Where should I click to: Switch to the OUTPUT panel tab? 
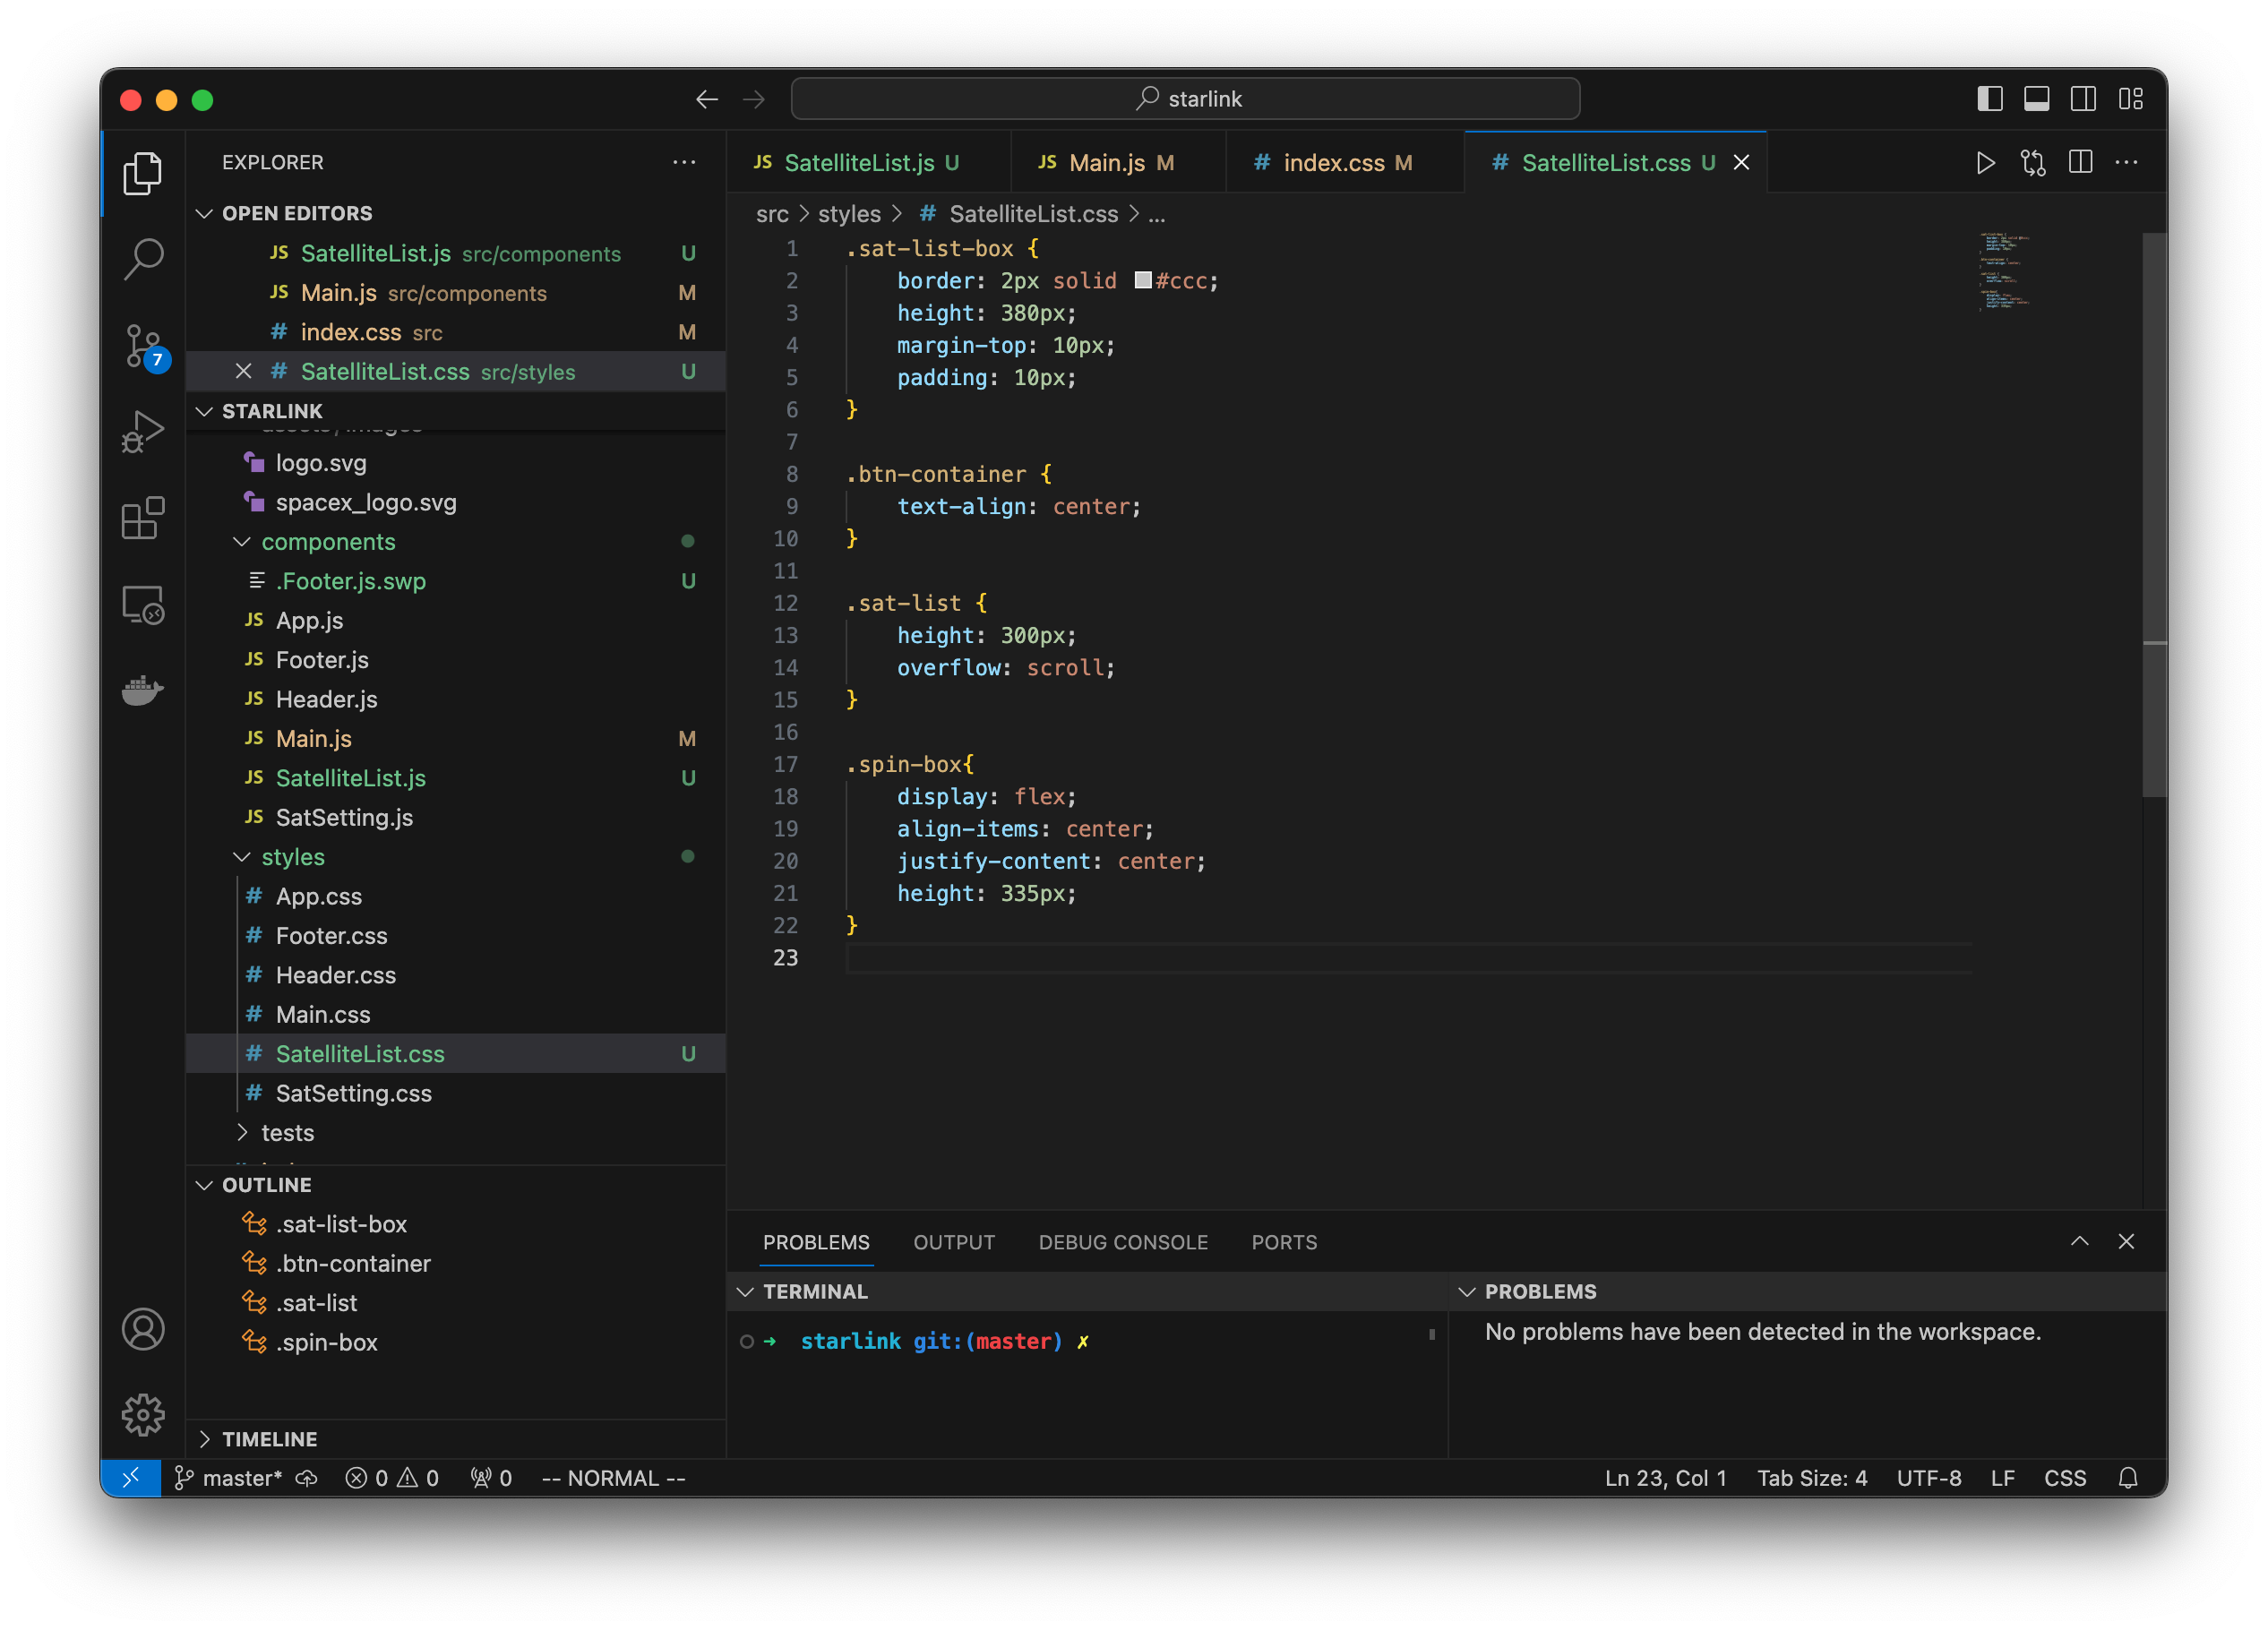pos(953,1242)
